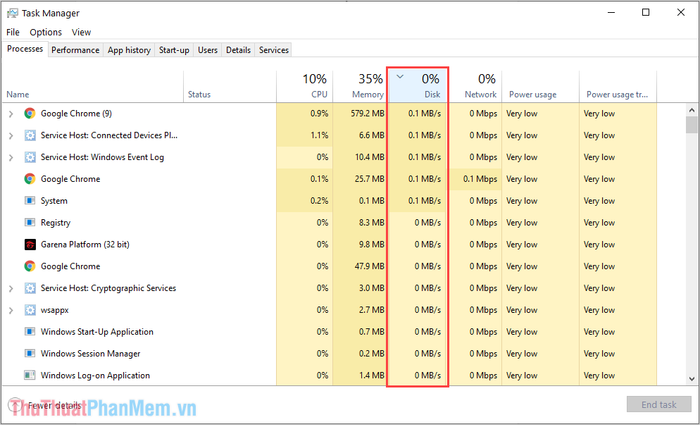Click the Chrome icon in the 25.7 MB row
Image resolution: width=700 pixels, height=425 pixels.
click(x=30, y=179)
